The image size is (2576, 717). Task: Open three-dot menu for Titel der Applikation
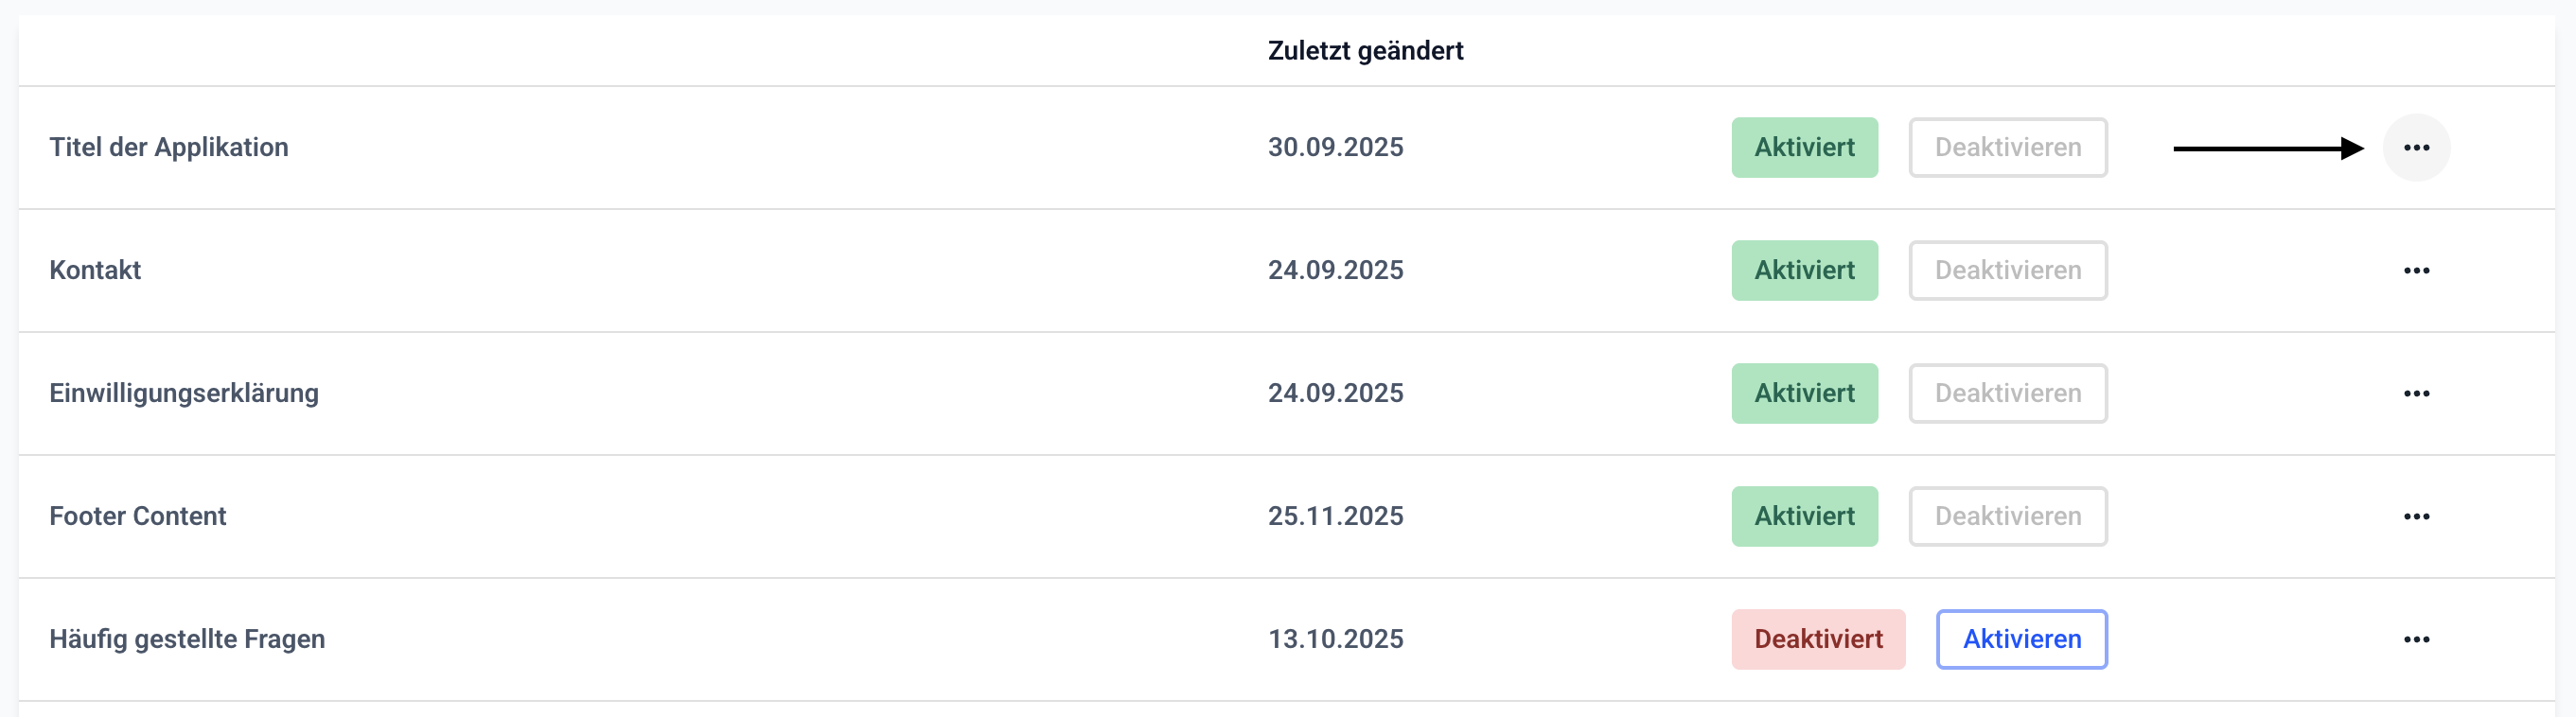pyautogui.click(x=2415, y=148)
